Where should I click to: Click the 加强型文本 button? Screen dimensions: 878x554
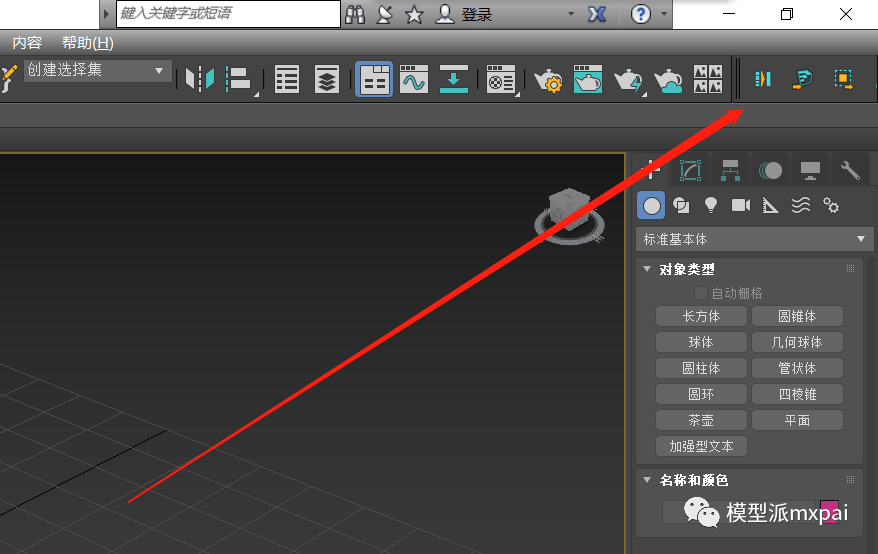(x=701, y=446)
